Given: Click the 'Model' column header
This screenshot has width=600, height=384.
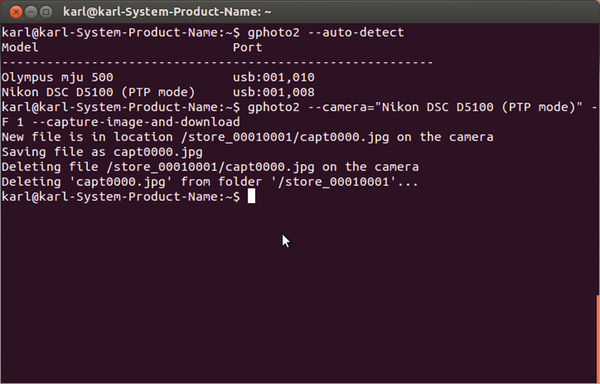Looking at the screenshot, I should (x=20, y=47).
